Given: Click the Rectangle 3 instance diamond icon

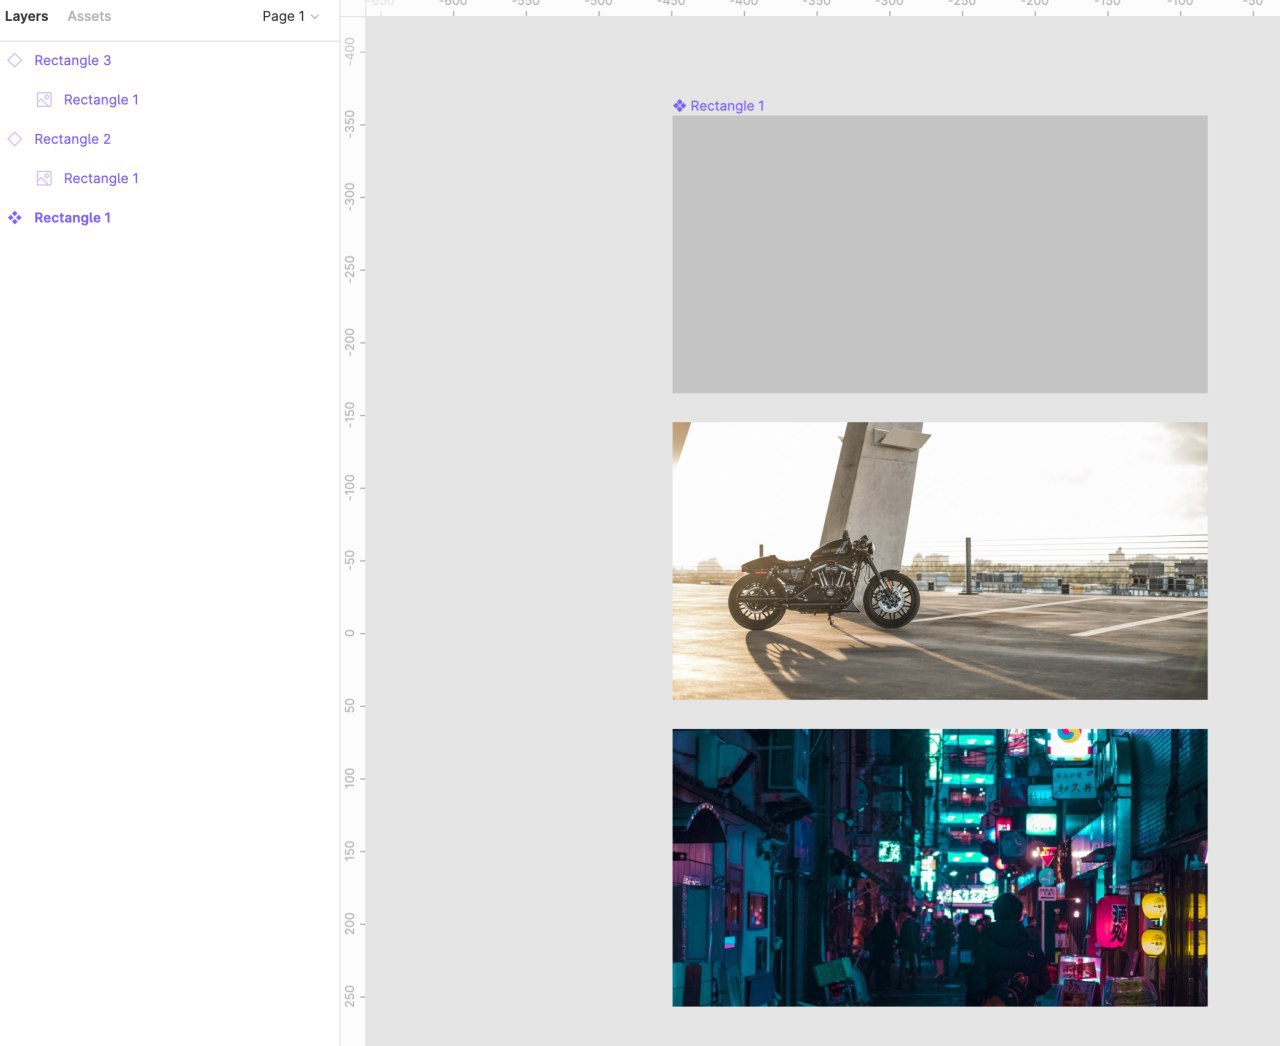Looking at the screenshot, I should tap(15, 60).
